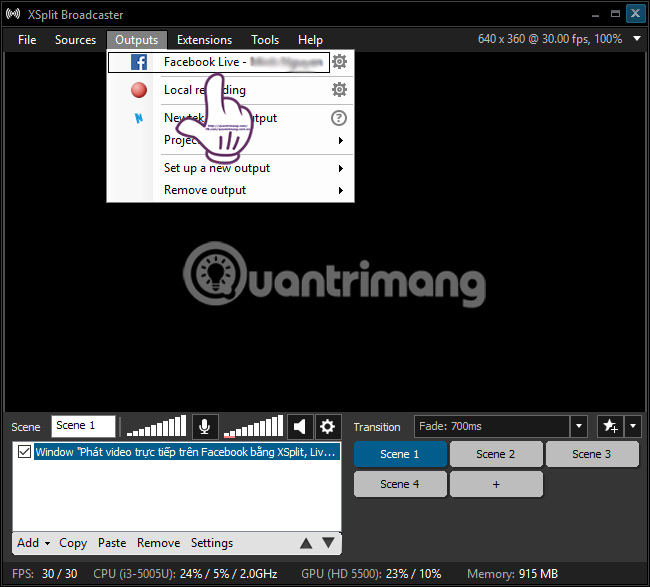Uncheck the Window source checkbox
Image resolution: width=650 pixels, height=587 pixels.
25,452
